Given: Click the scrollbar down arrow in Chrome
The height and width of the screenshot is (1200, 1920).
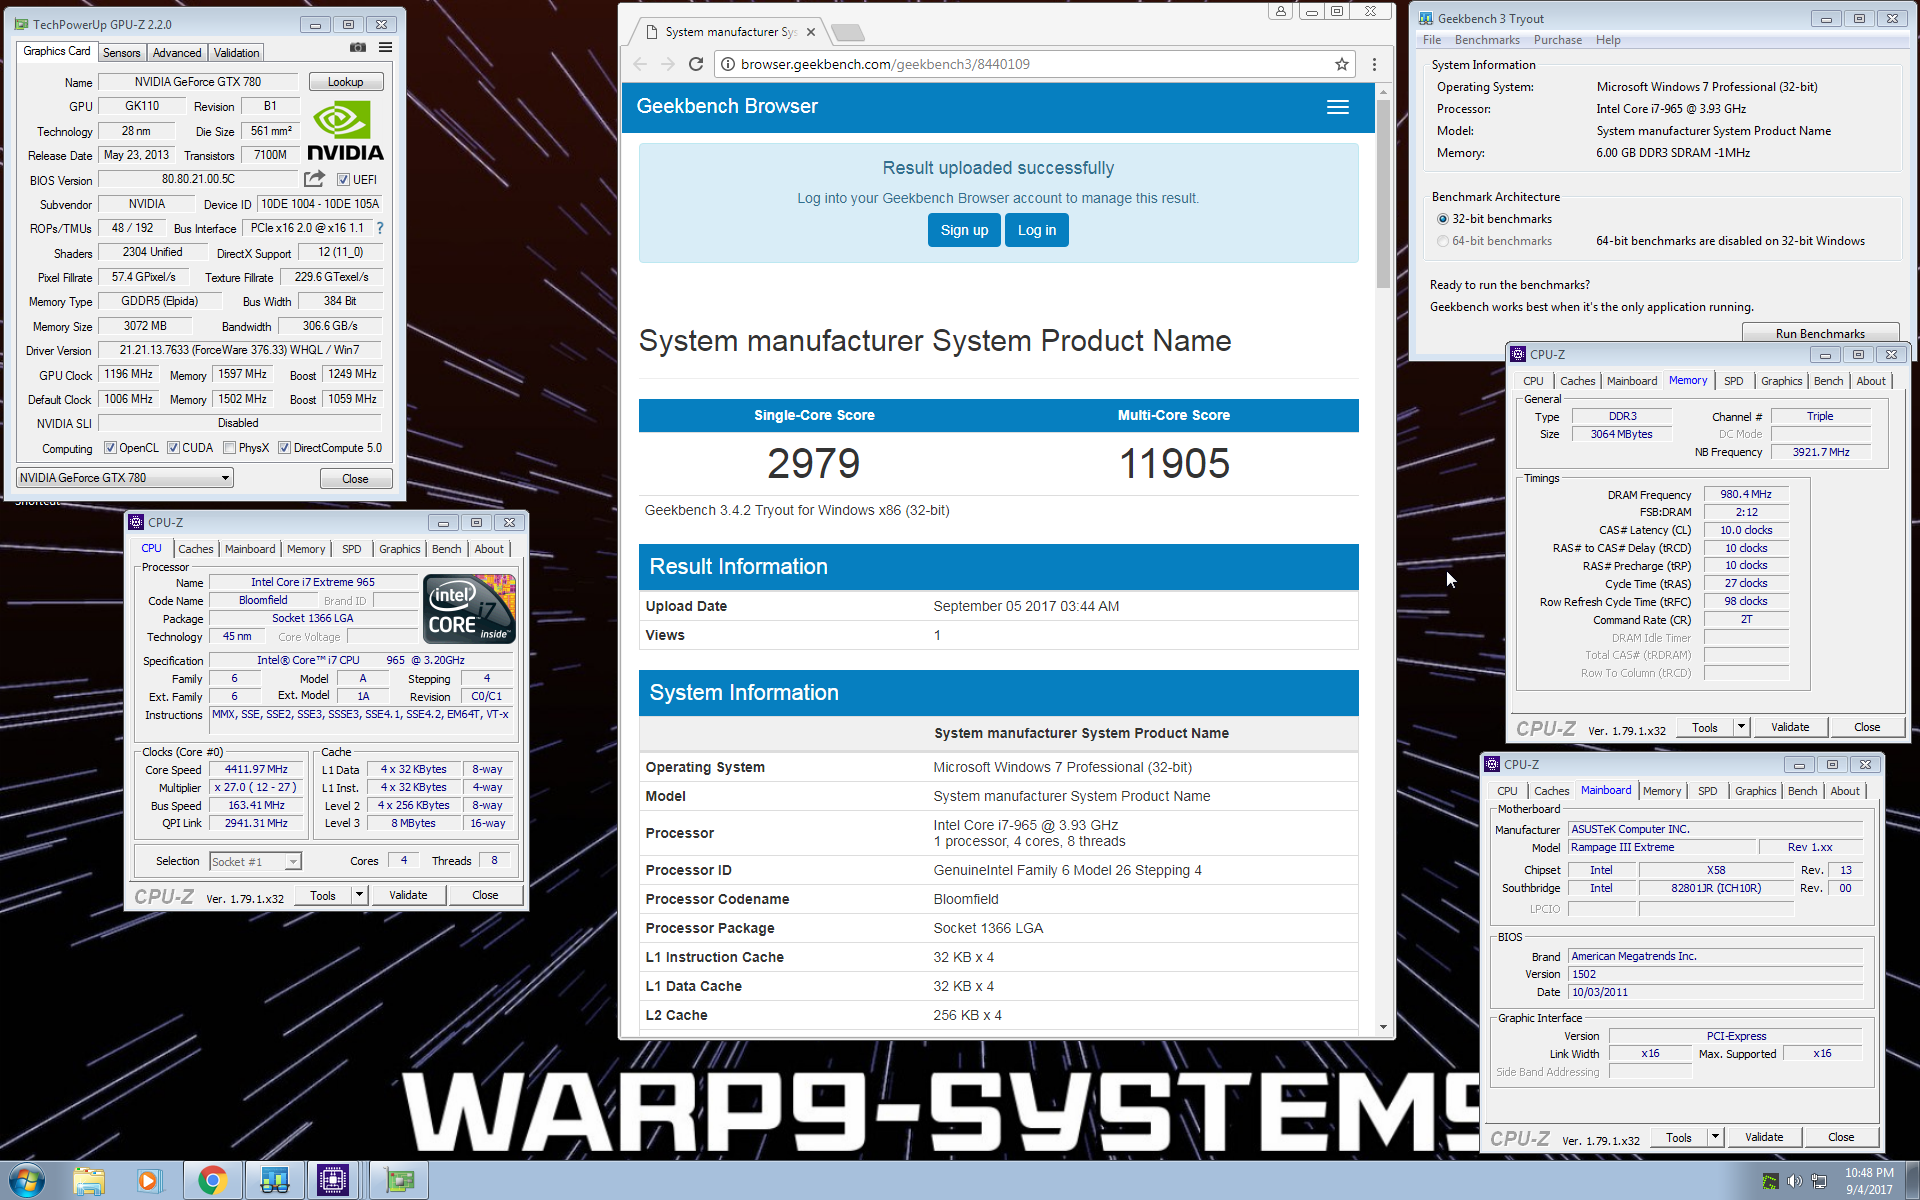Looking at the screenshot, I should (1383, 1027).
